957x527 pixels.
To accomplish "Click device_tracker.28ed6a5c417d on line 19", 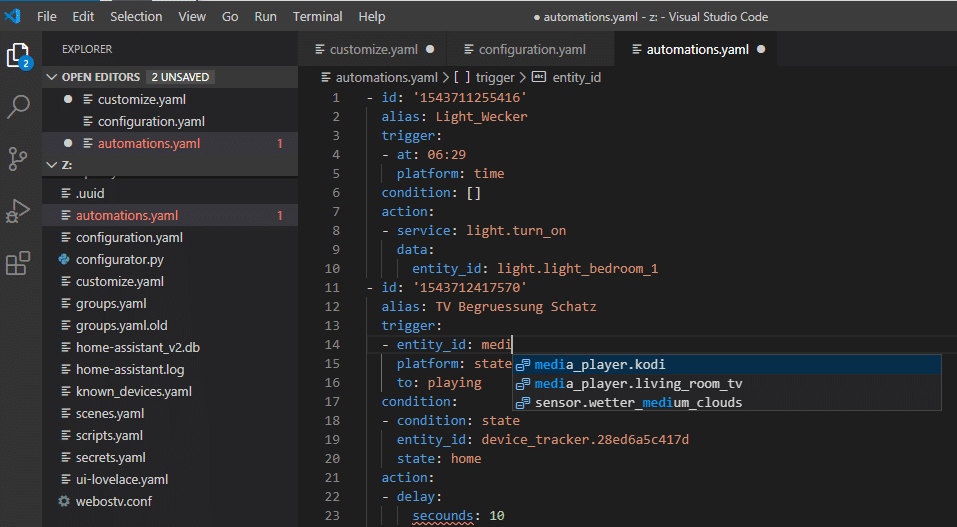I will tap(585, 440).
